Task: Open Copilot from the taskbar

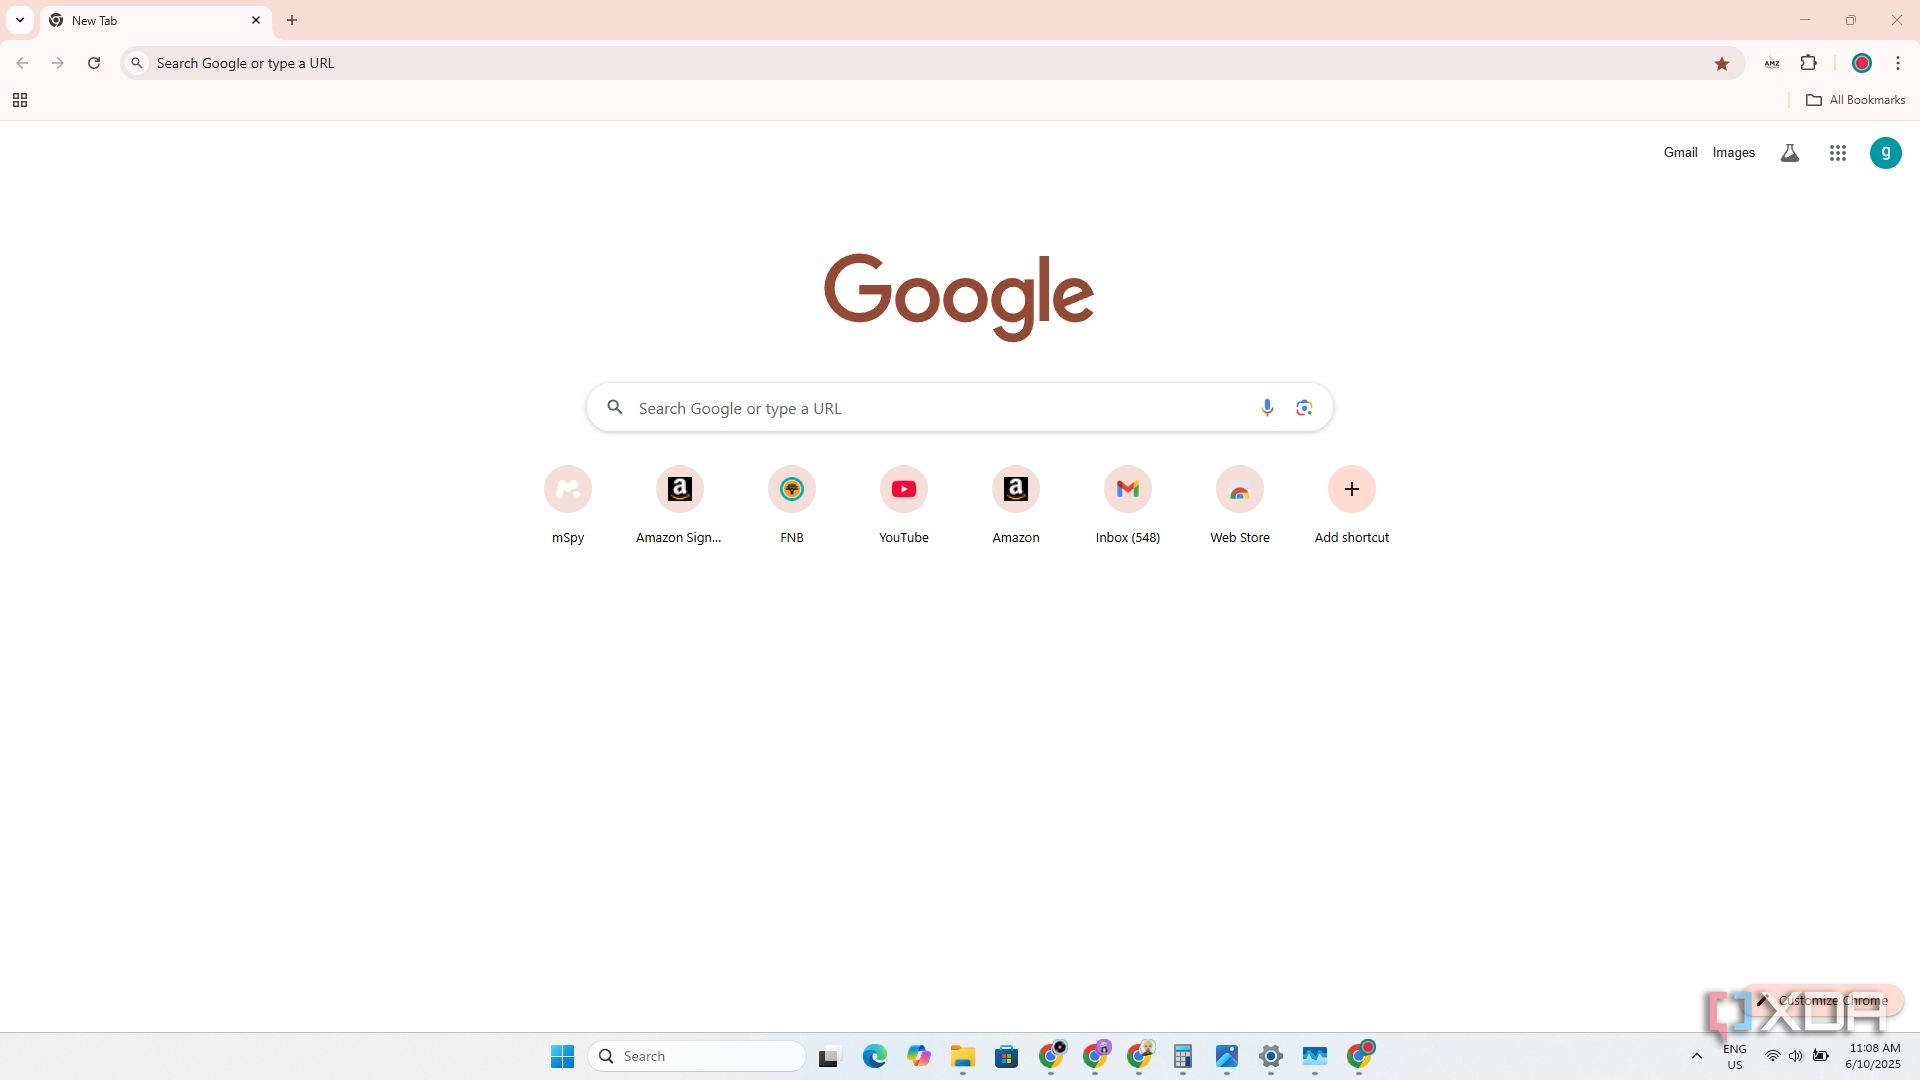Action: (x=919, y=1056)
